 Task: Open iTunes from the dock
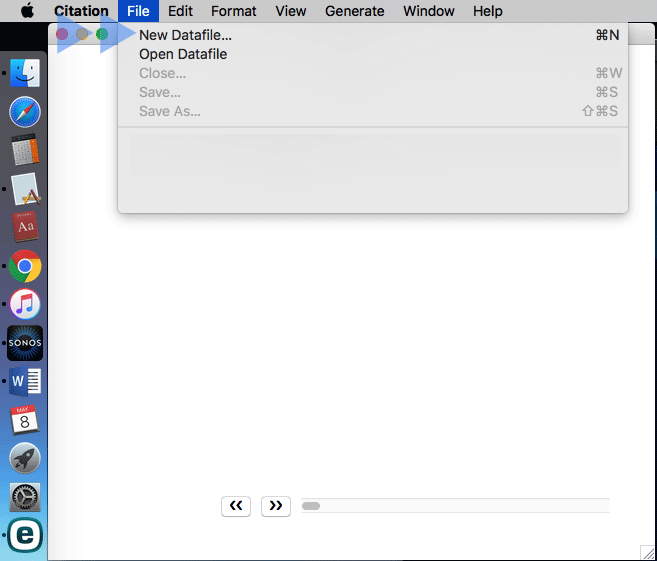25,304
